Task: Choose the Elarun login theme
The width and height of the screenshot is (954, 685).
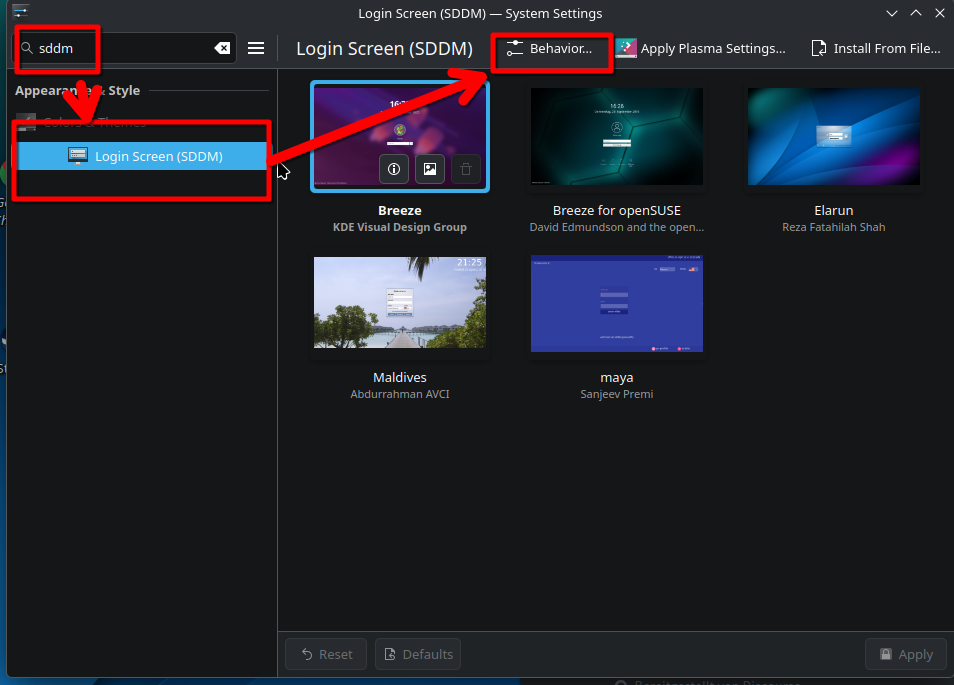Action: [833, 137]
